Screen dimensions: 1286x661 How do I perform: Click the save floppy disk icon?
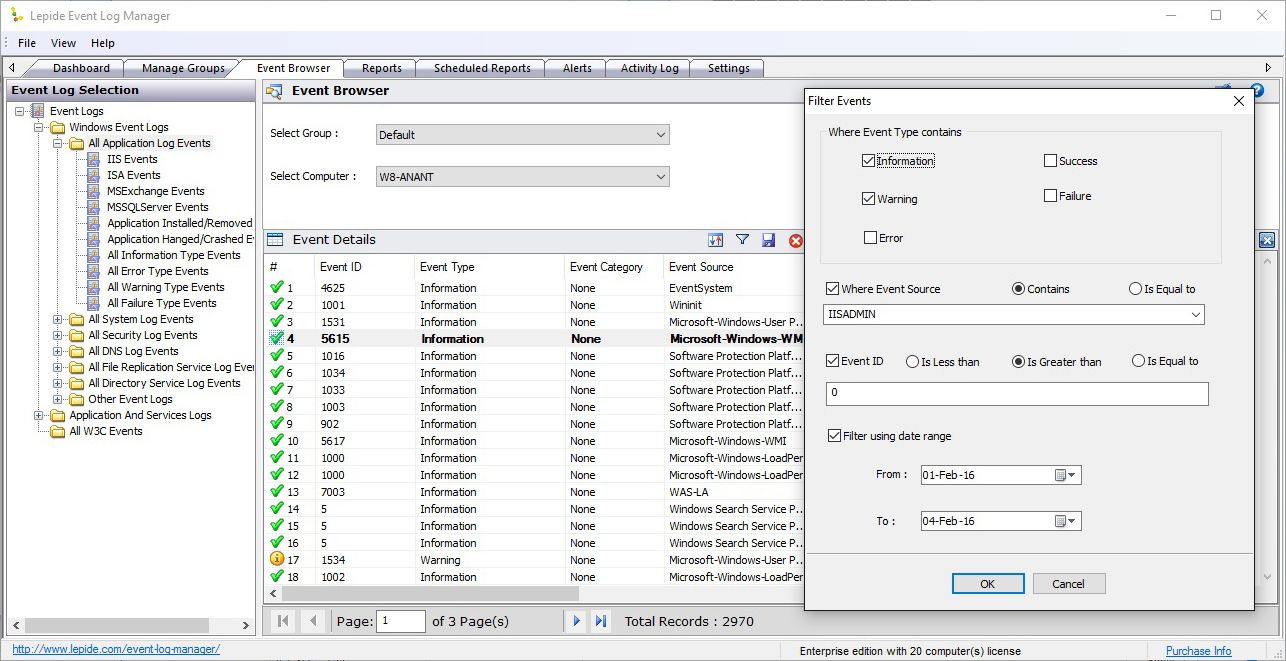[769, 240]
